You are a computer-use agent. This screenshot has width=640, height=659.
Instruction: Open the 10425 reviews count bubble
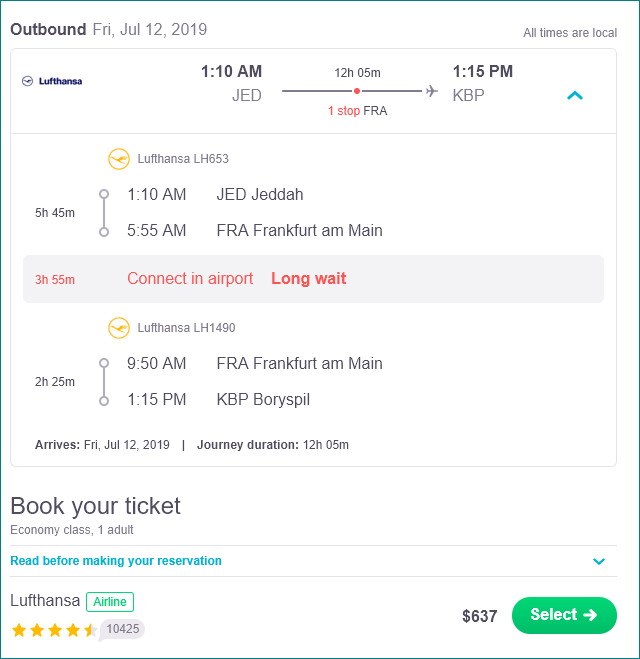(122, 629)
